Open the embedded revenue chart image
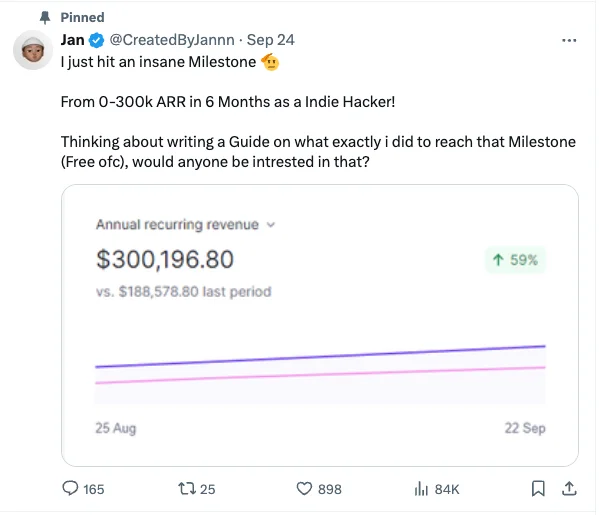The height and width of the screenshot is (515, 599). click(320, 326)
